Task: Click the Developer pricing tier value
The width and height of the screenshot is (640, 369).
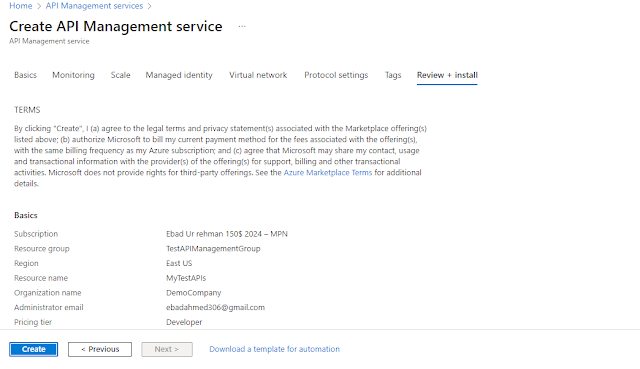Action: coord(184,322)
